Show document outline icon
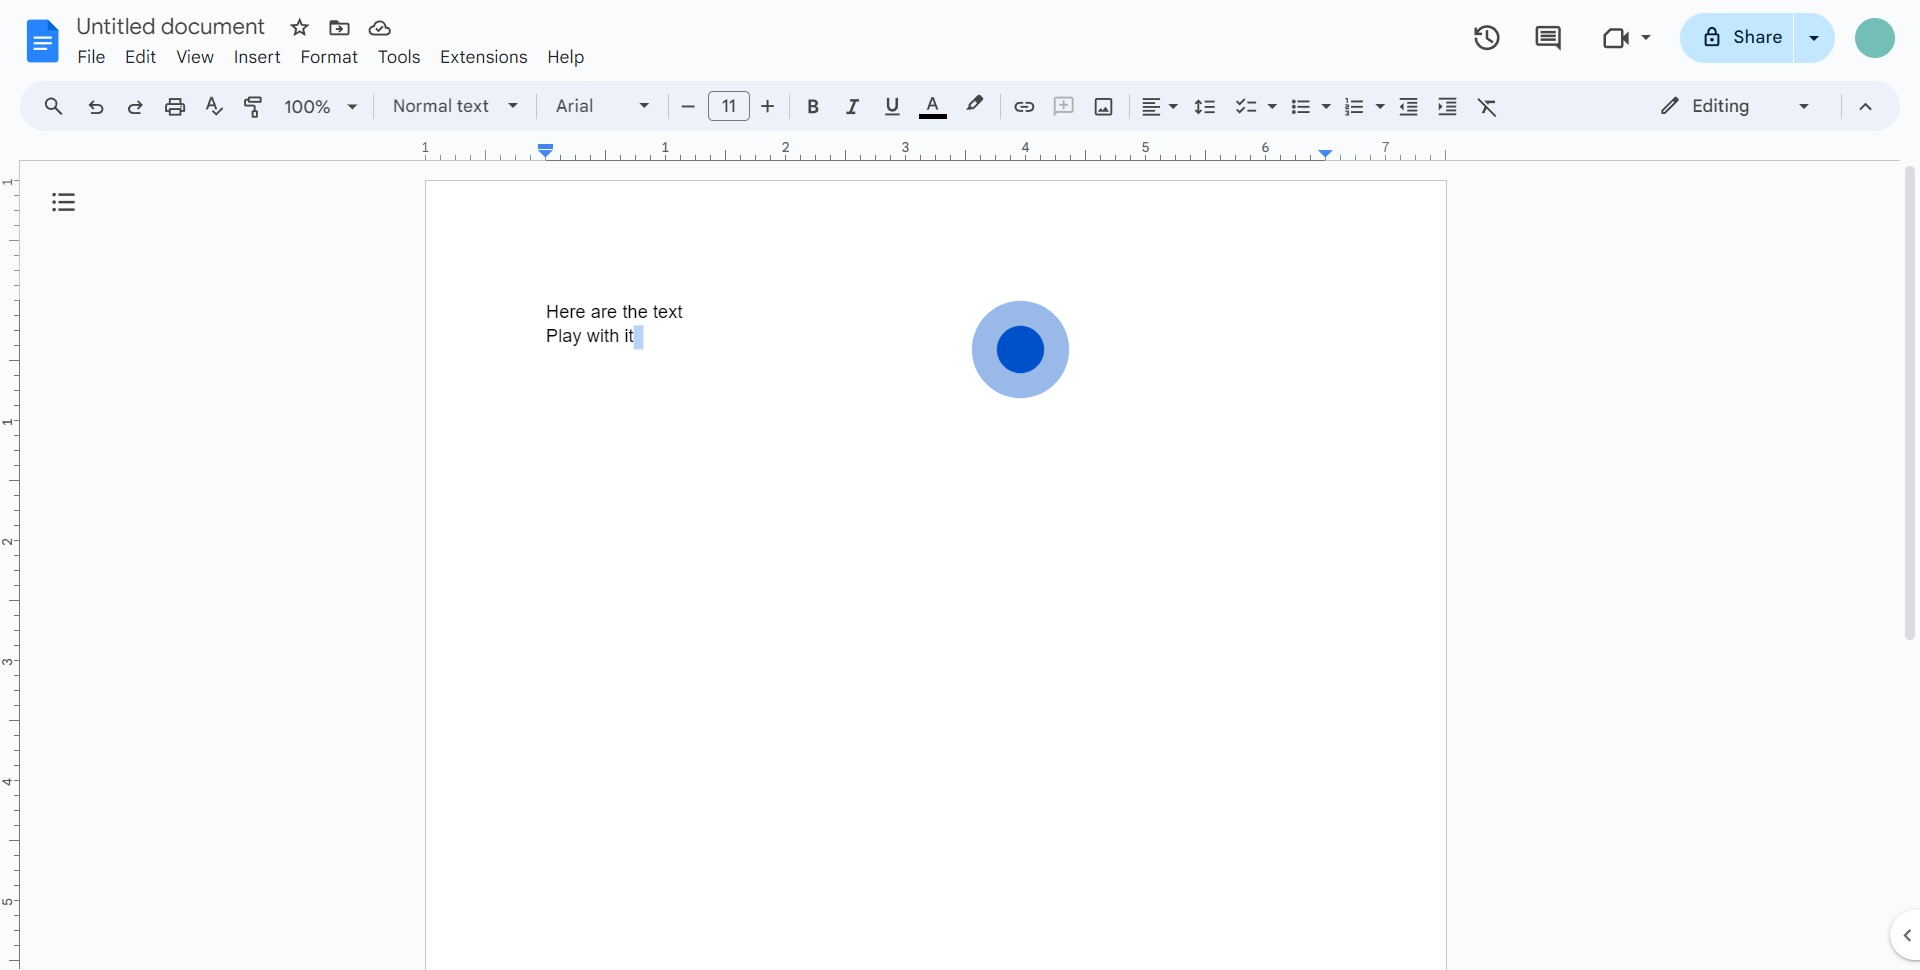 64,203
